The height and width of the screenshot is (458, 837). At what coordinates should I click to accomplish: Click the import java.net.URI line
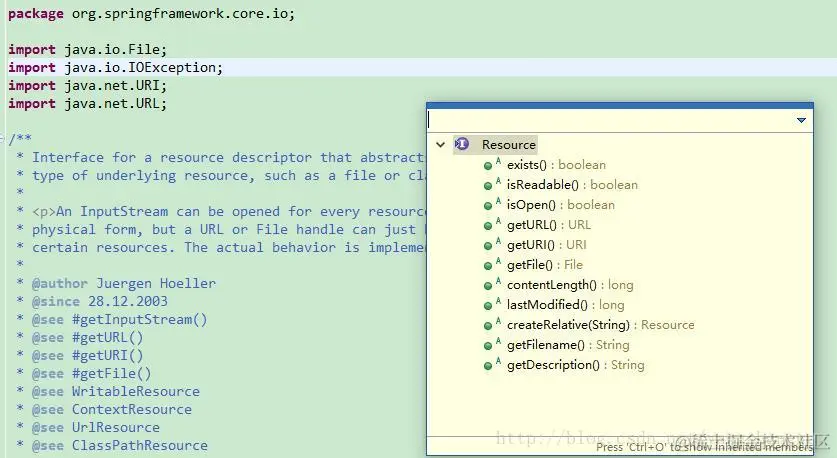[88, 86]
